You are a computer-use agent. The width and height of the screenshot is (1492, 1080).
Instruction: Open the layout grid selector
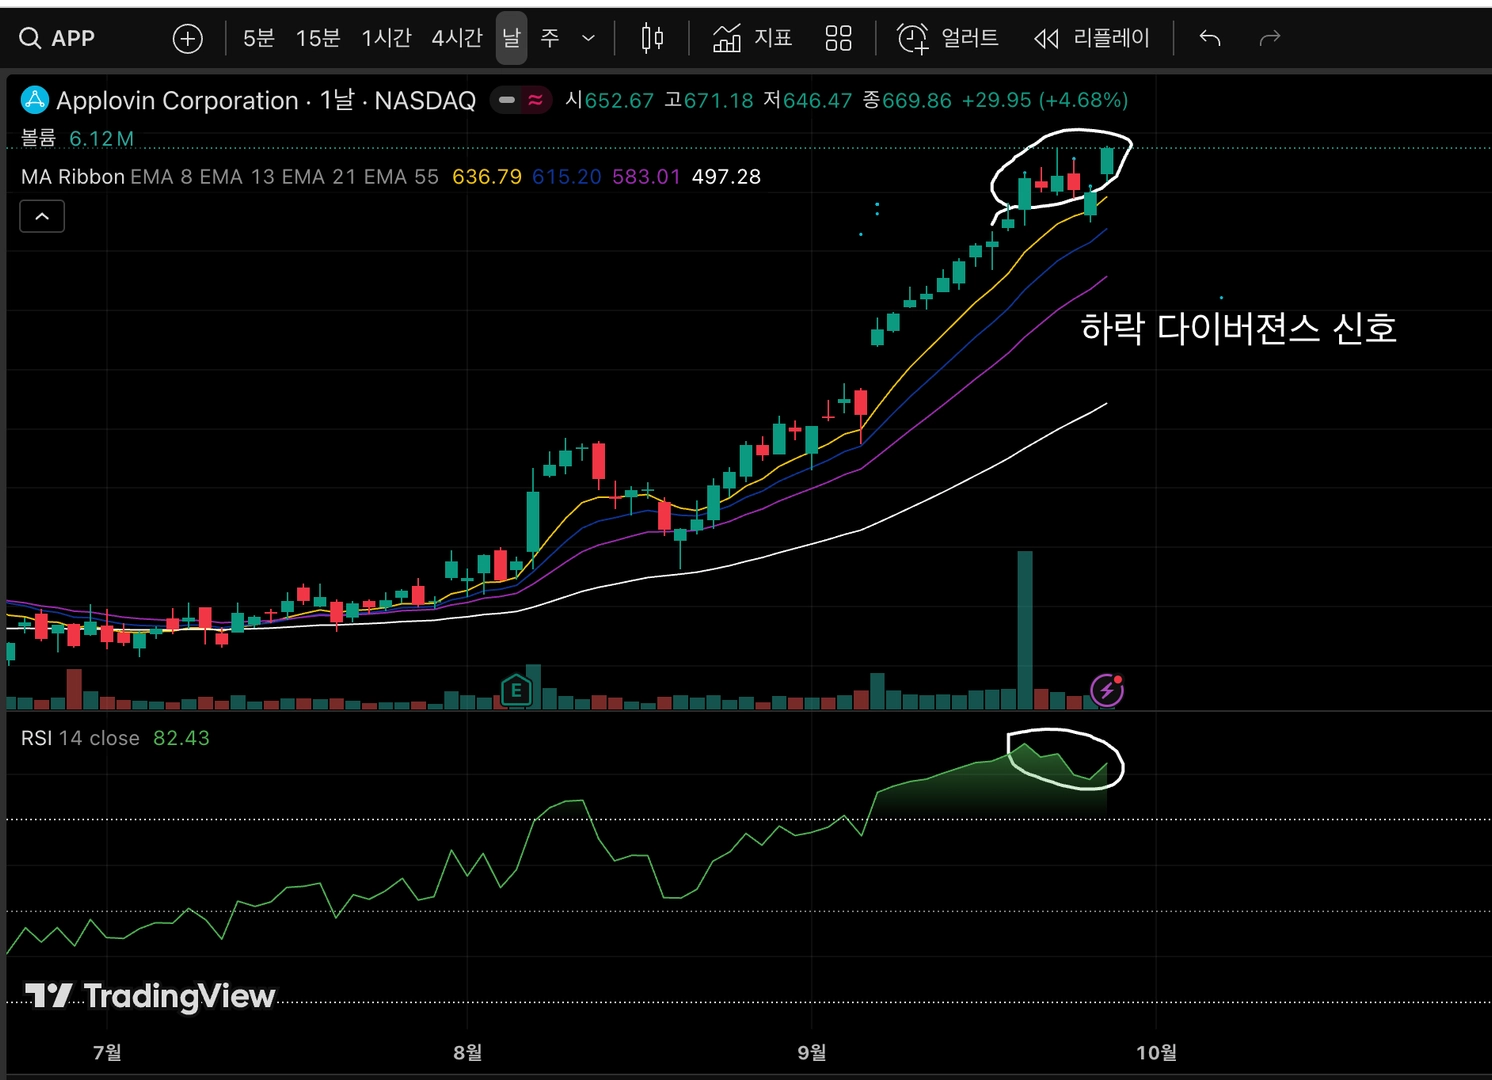(838, 38)
